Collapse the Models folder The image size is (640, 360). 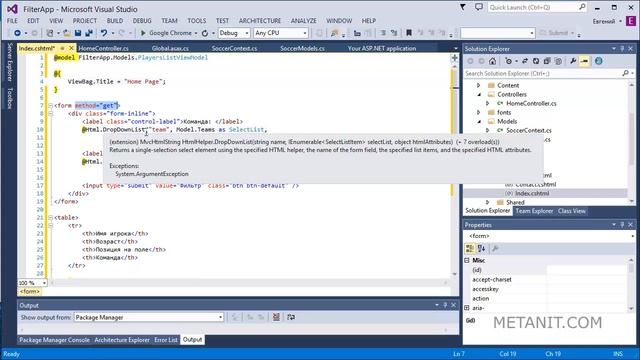479,121
